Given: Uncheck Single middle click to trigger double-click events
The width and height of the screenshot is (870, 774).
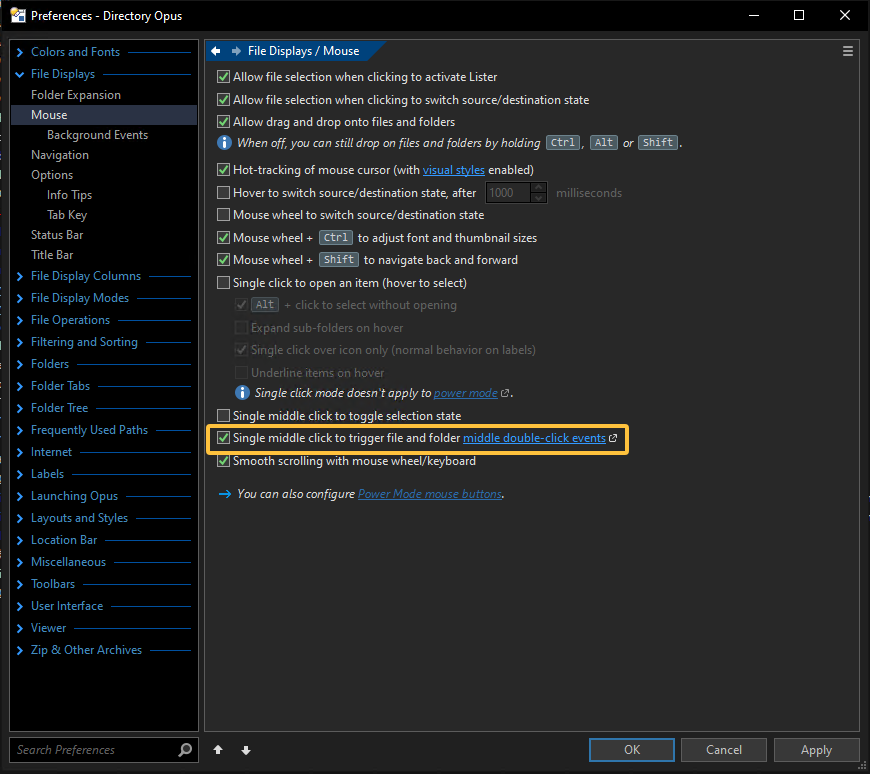Looking at the screenshot, I should (x=223, y=438).
